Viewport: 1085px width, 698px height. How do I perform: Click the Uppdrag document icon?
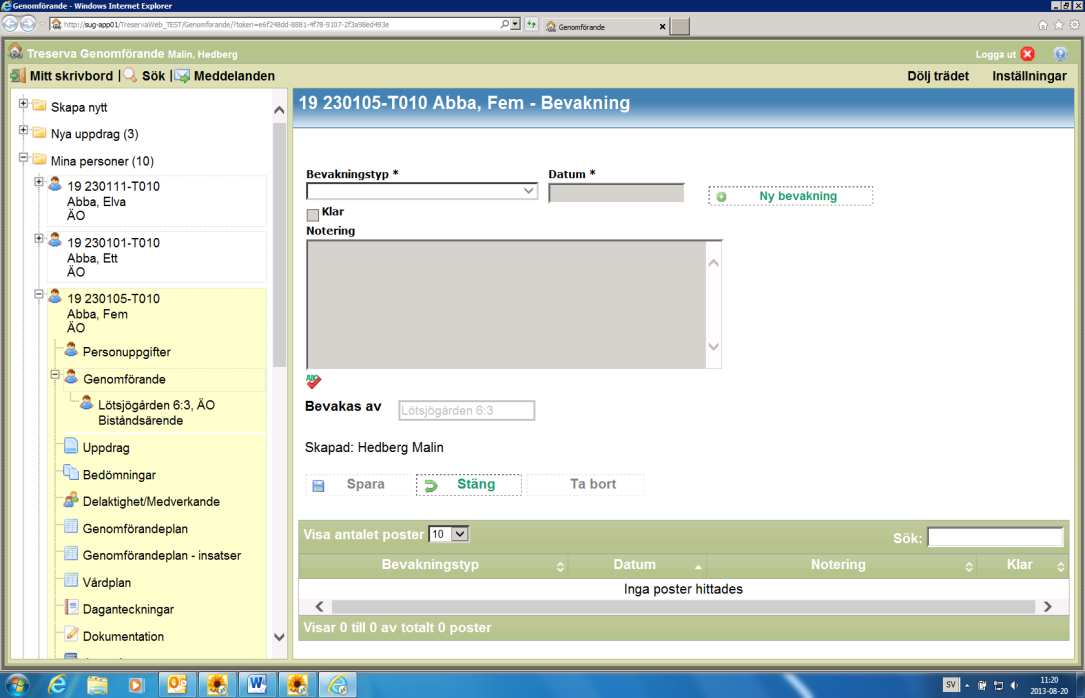pos(71,446)
